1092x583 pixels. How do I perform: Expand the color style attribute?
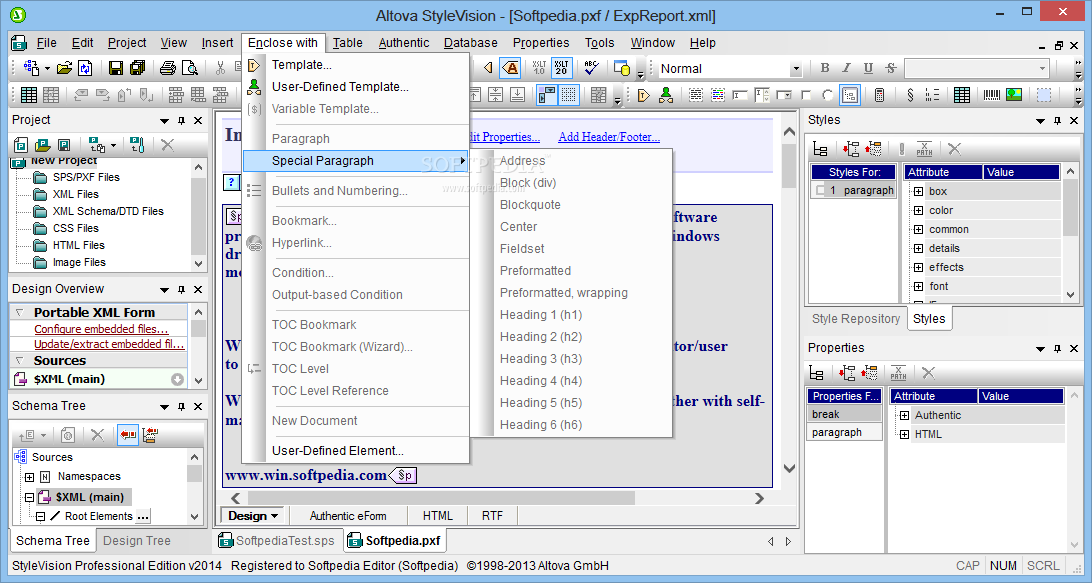coord(918,210)
